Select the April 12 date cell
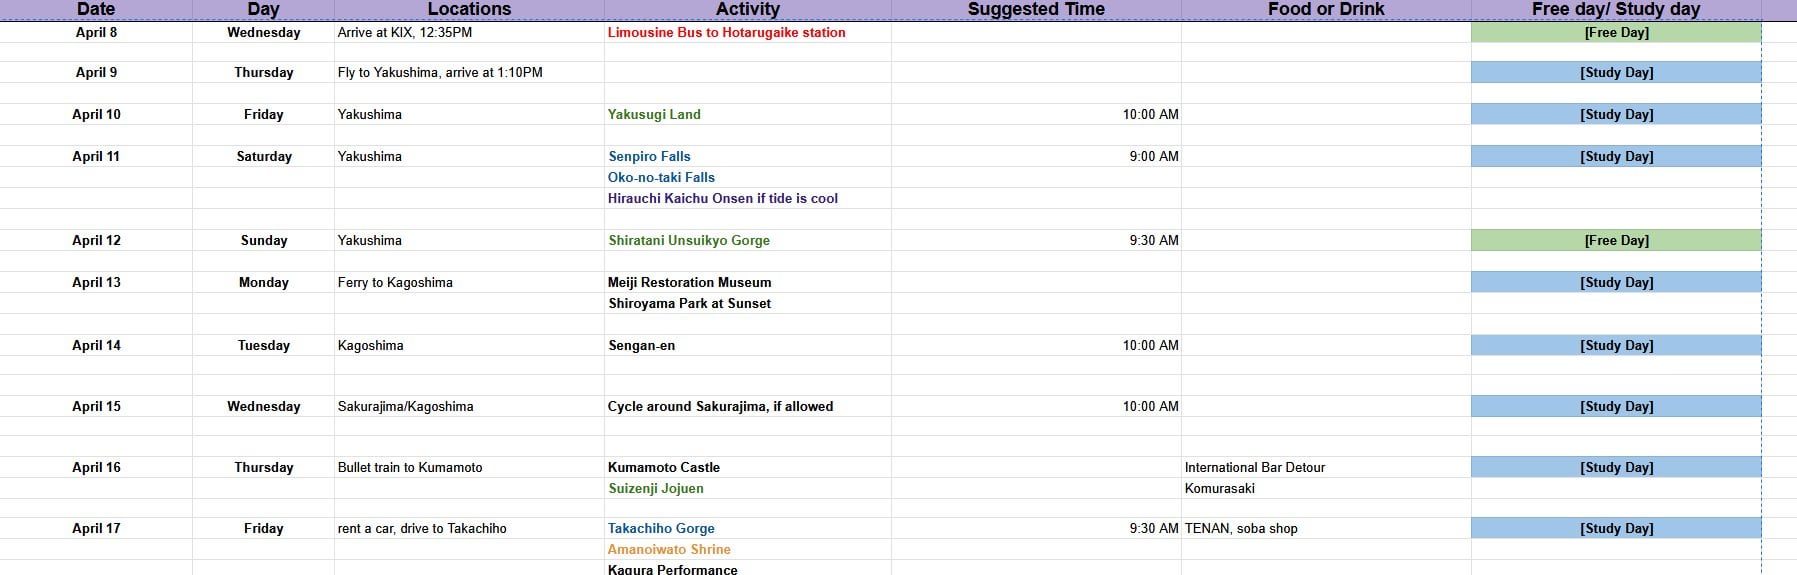Image resolution: width=1797 pixels, height=575 pixels. (x=96, y=240)
